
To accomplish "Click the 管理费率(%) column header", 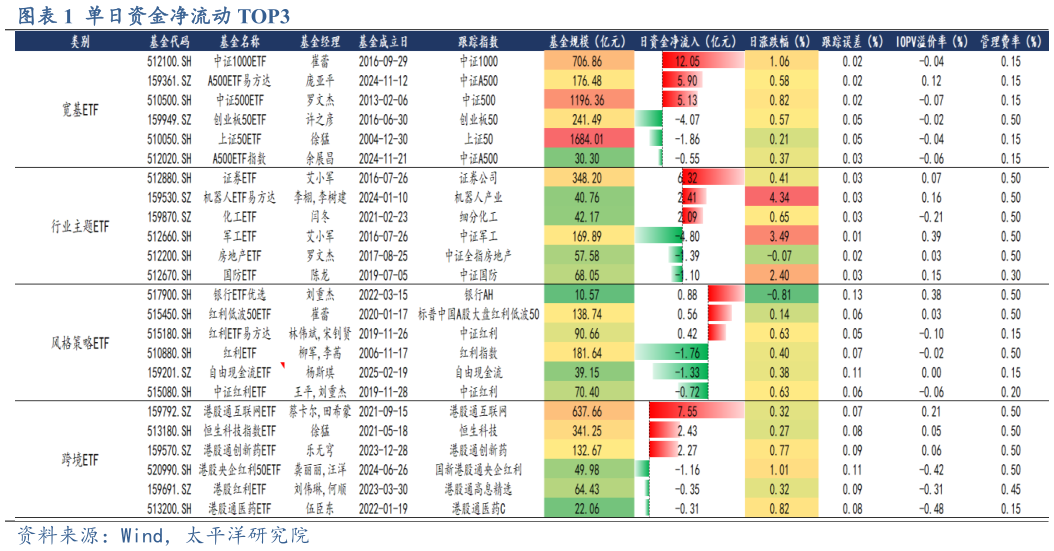I will pos(1010,42).
